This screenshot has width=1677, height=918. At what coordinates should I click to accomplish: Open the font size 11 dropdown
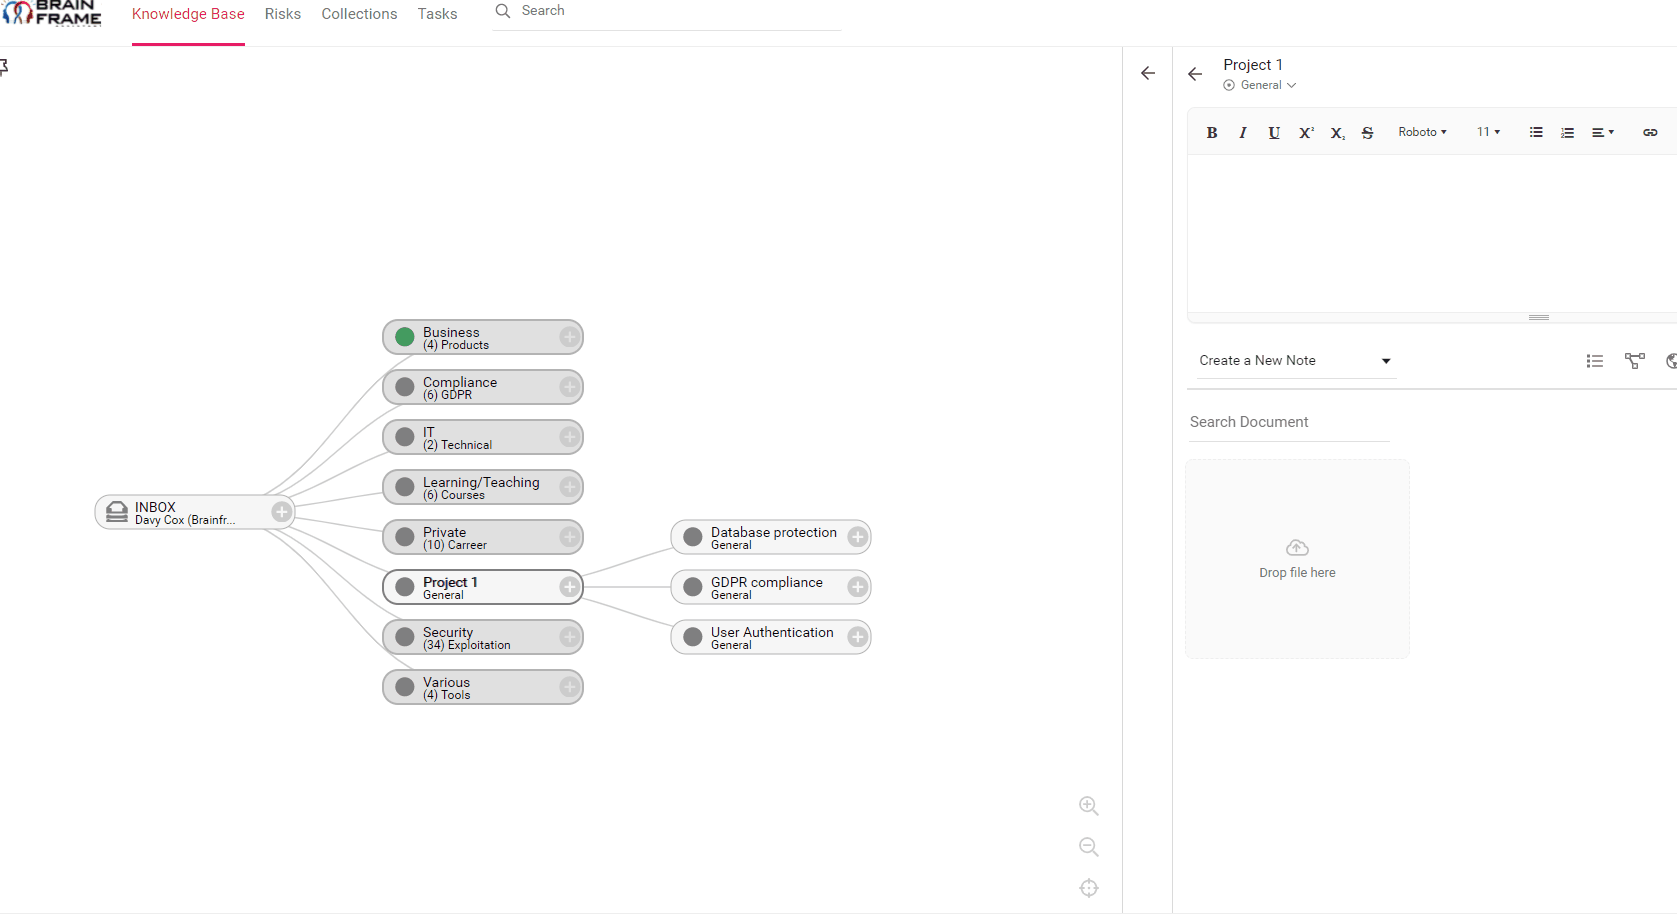(x=1488, y=132)
